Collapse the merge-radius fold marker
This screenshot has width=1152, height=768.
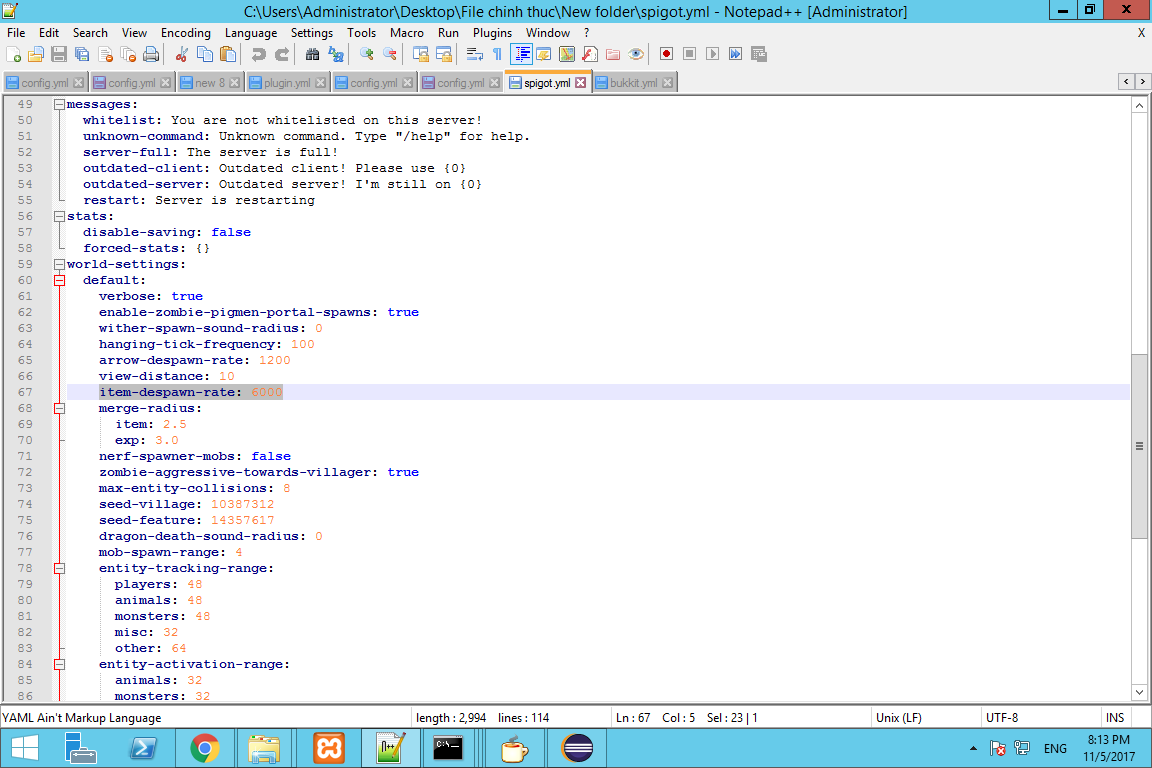(x=59, y=408)
